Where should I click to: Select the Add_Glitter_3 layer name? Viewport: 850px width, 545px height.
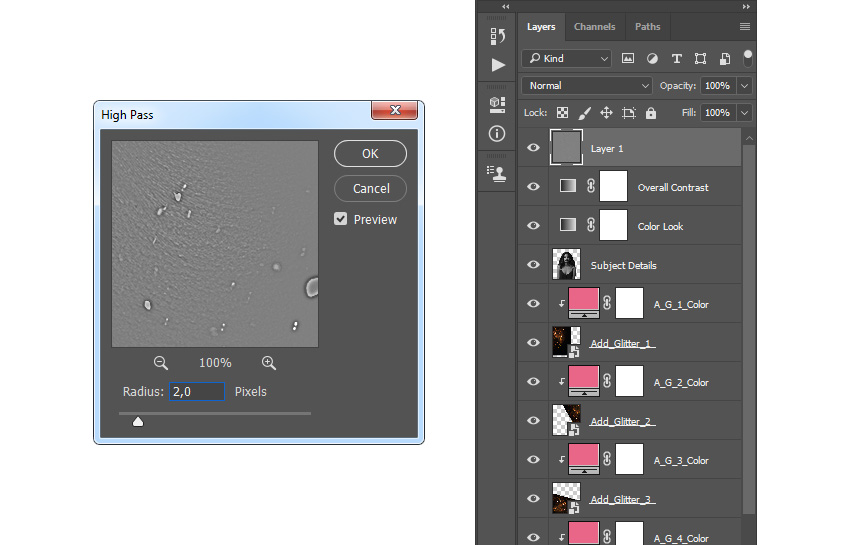622,499
